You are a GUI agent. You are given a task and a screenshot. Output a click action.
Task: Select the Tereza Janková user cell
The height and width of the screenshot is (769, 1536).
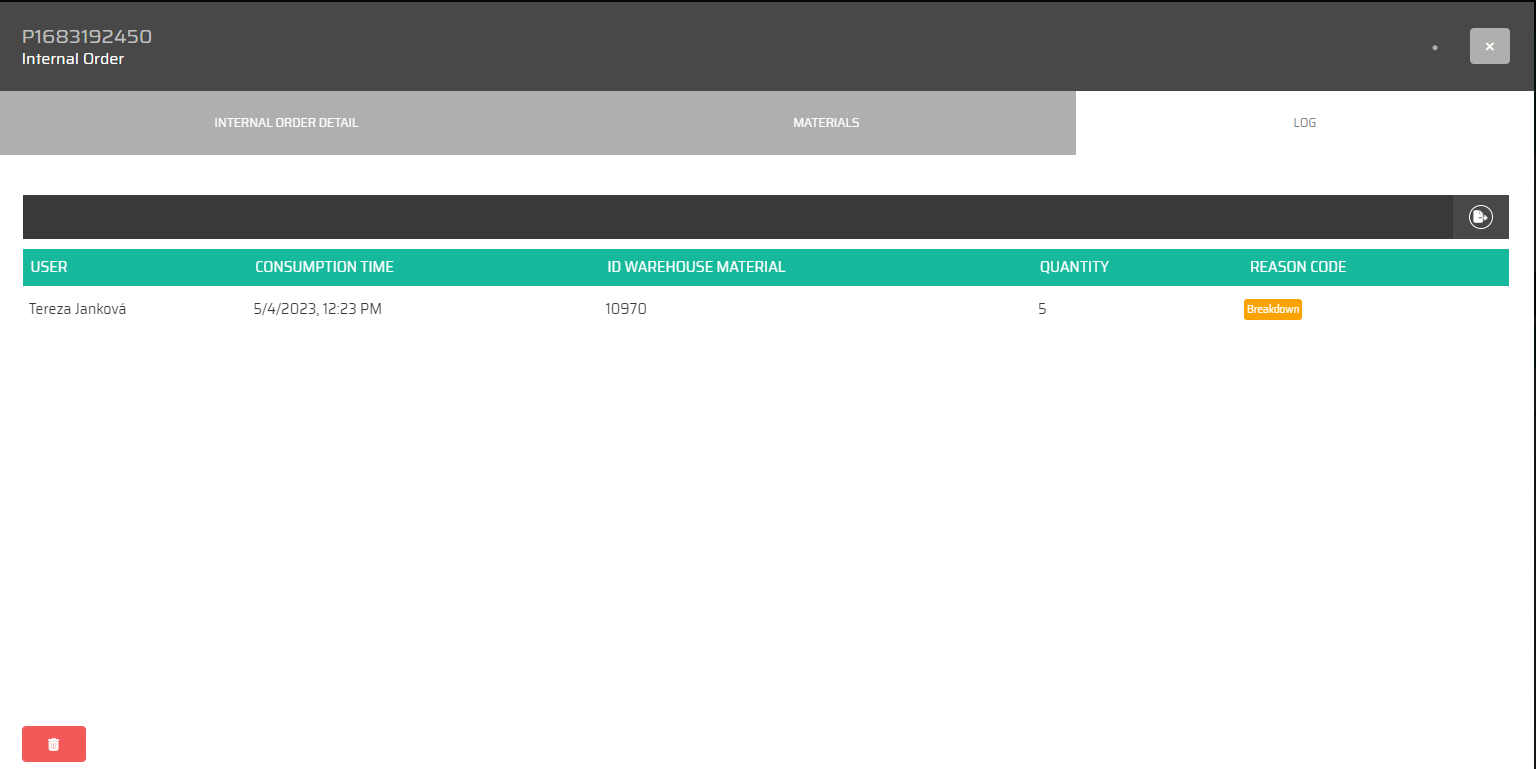(78, 309)
